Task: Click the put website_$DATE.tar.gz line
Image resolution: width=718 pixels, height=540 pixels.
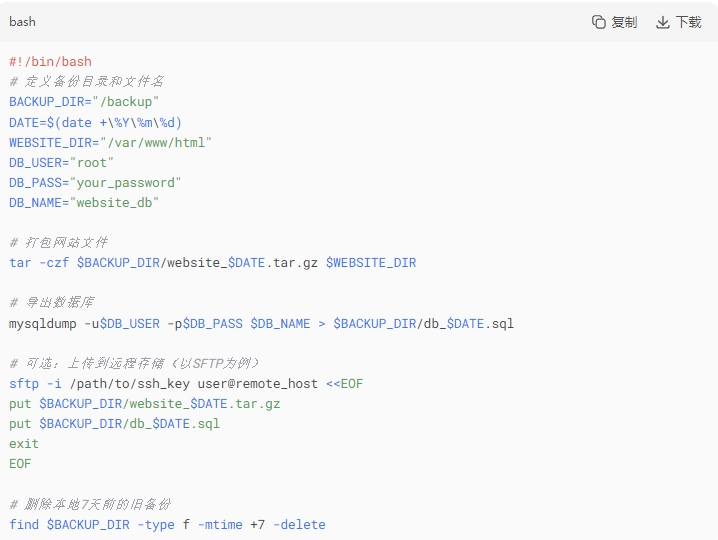Action: [x=145, y=403]
